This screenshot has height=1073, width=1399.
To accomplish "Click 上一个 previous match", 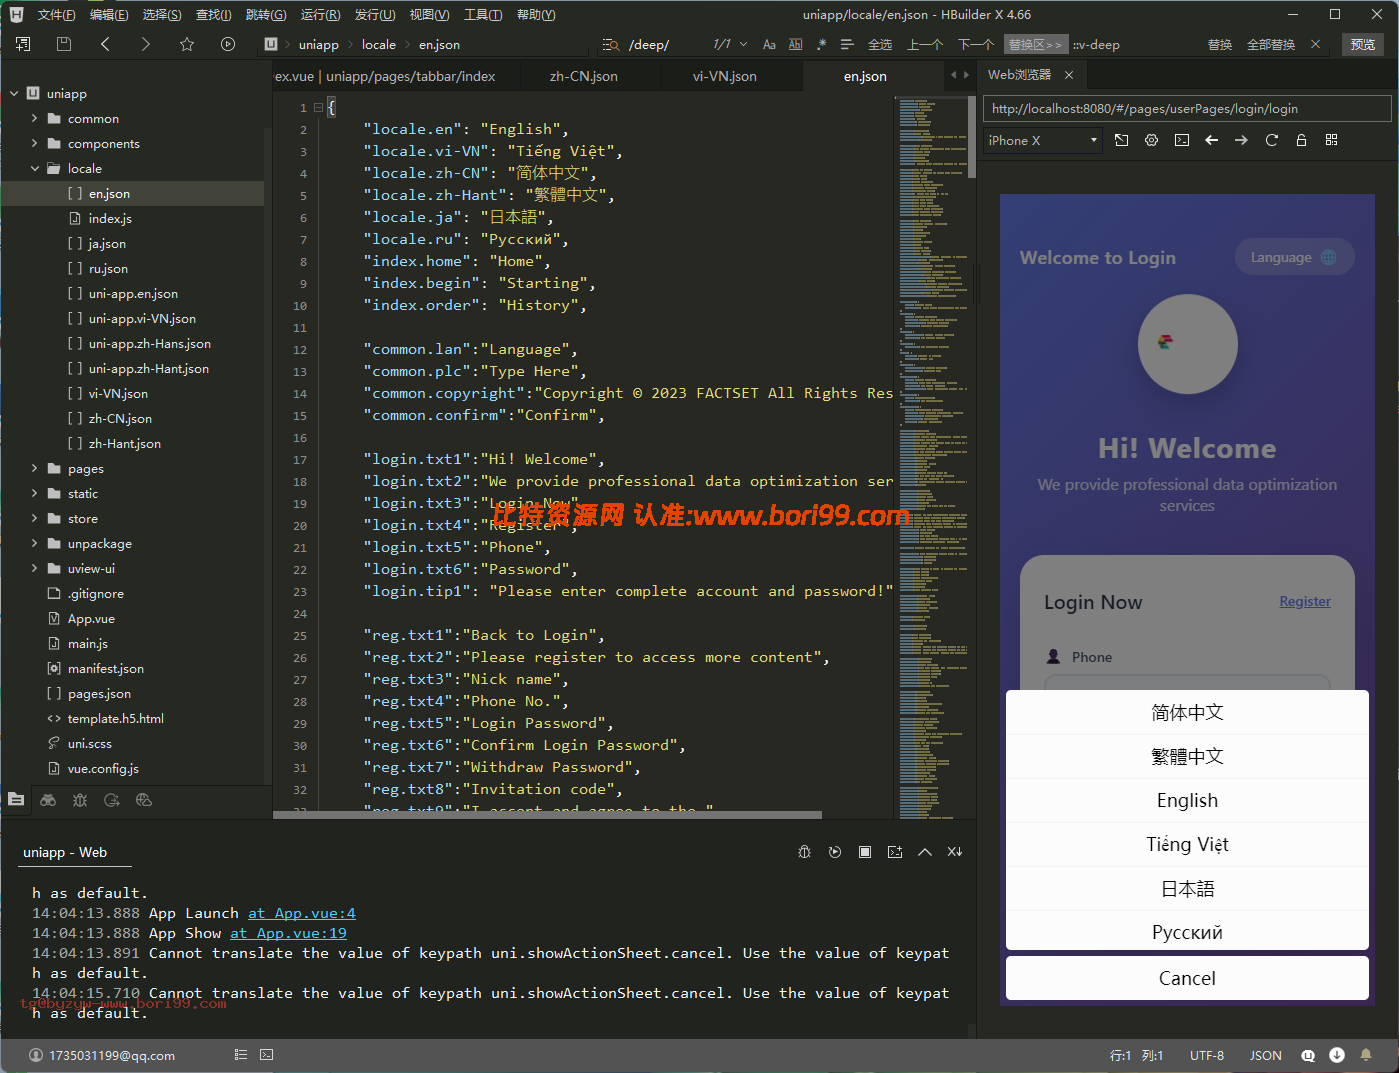I will 925,45.
